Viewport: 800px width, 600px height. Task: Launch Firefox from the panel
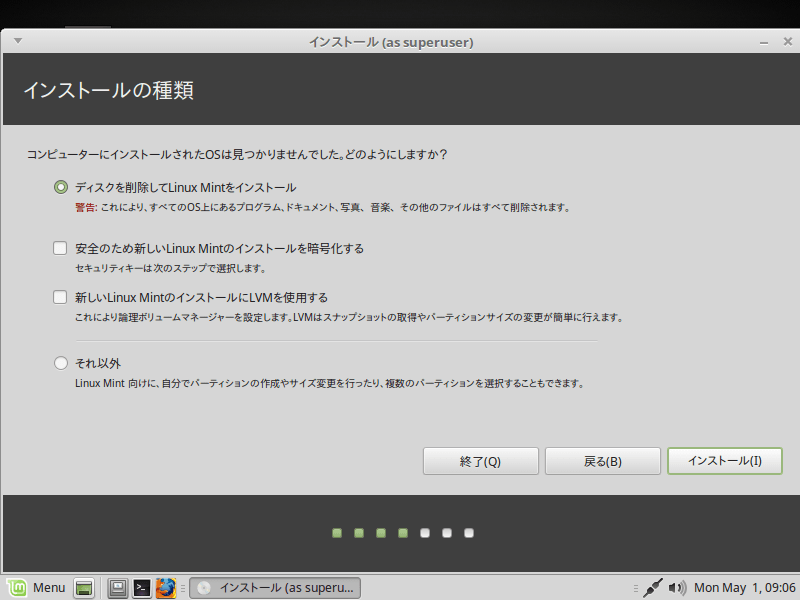[x=166, y=588]
